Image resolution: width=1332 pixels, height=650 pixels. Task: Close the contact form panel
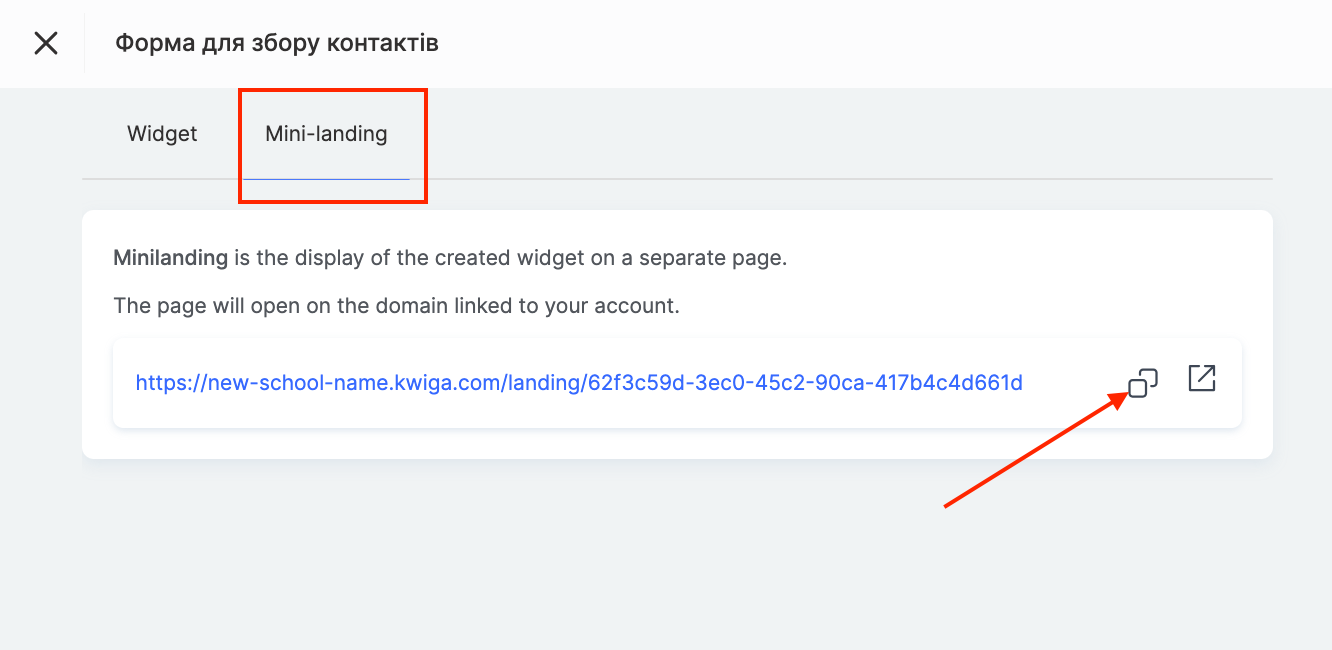(x=46, y=43)
